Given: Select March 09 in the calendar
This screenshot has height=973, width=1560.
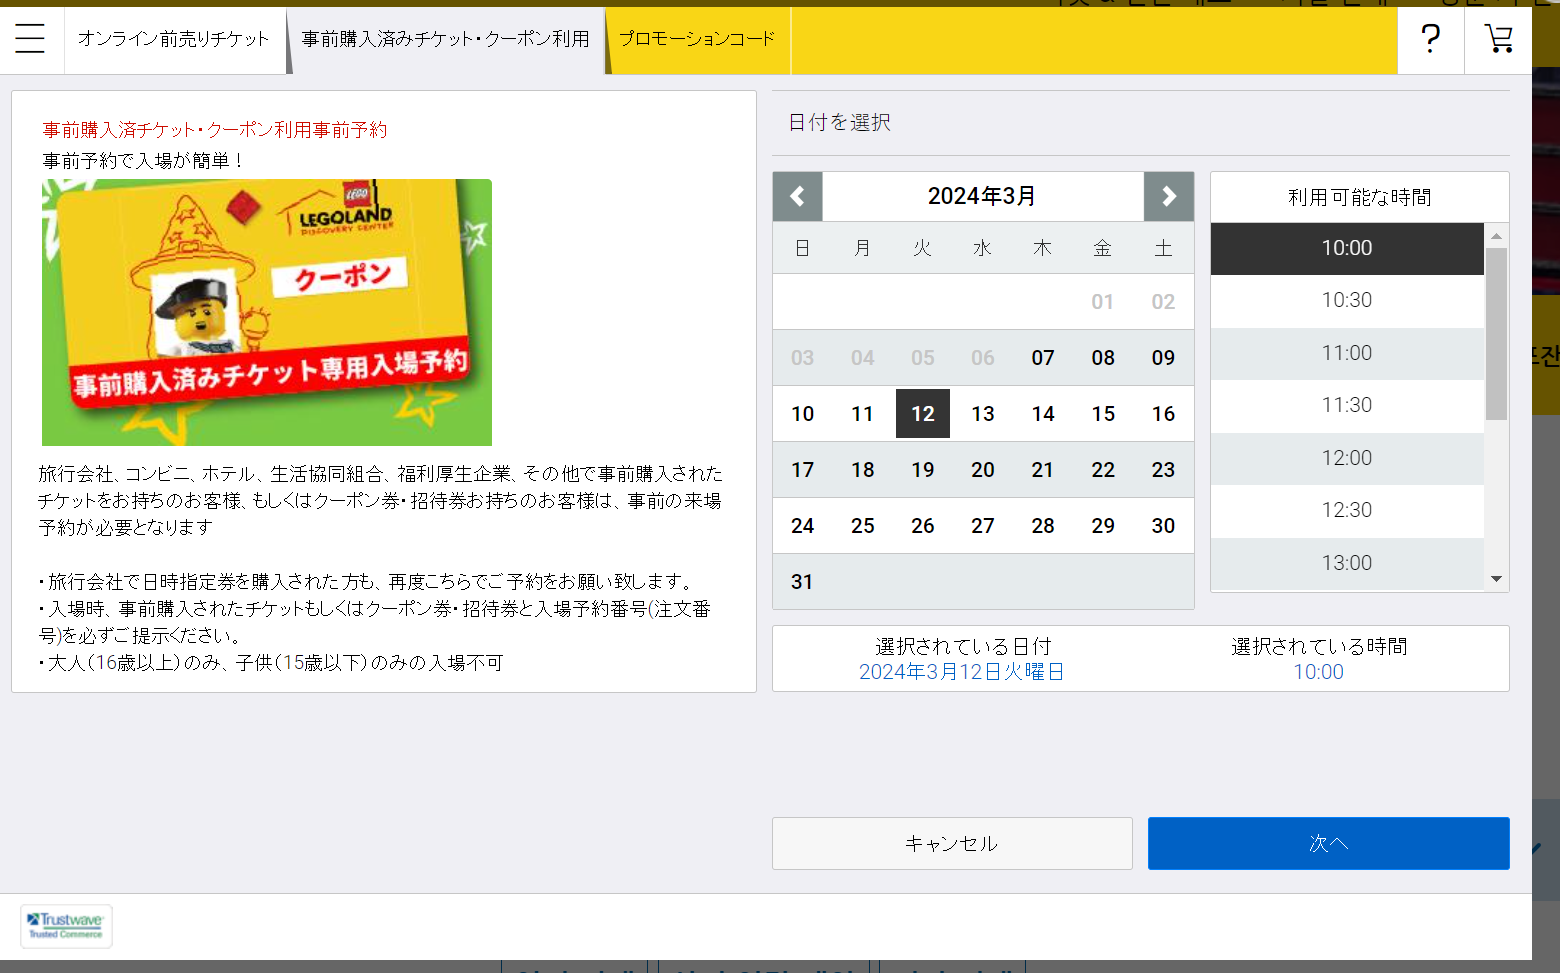Looking at the screenshot, I should click(1163, 358).
